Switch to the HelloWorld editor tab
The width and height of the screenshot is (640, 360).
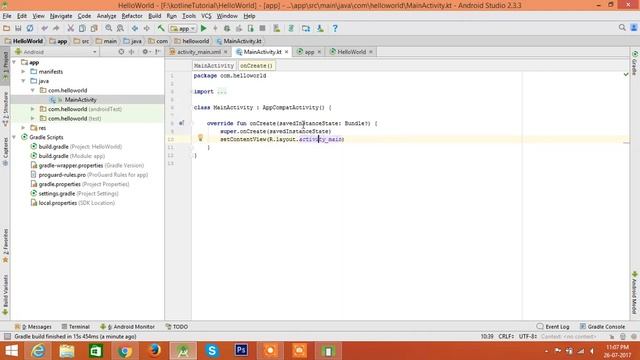351,52
